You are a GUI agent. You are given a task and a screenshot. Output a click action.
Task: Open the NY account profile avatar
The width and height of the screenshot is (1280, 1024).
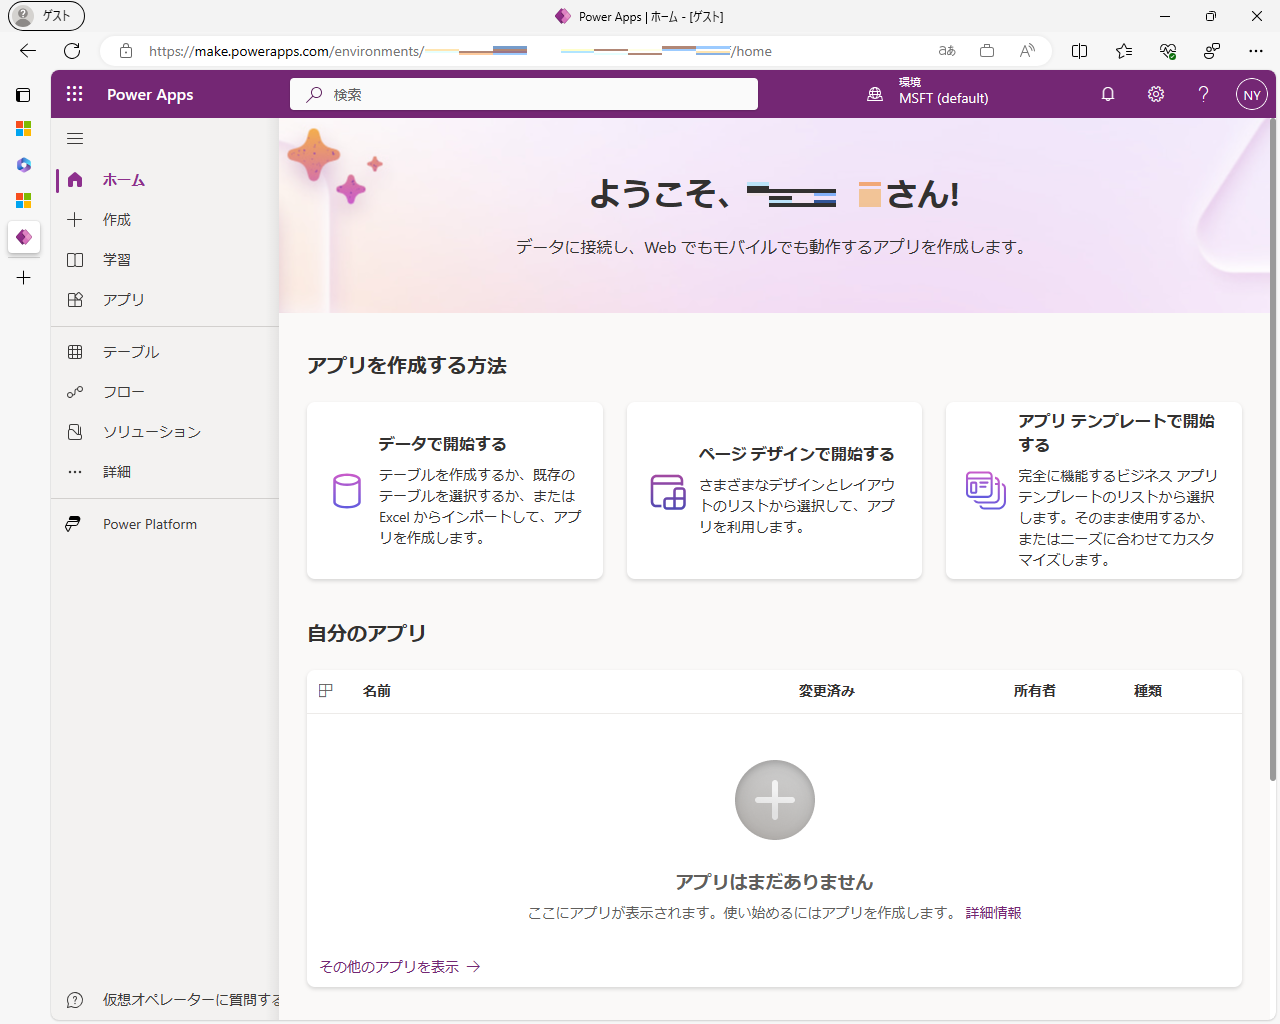click(1252, 95)
